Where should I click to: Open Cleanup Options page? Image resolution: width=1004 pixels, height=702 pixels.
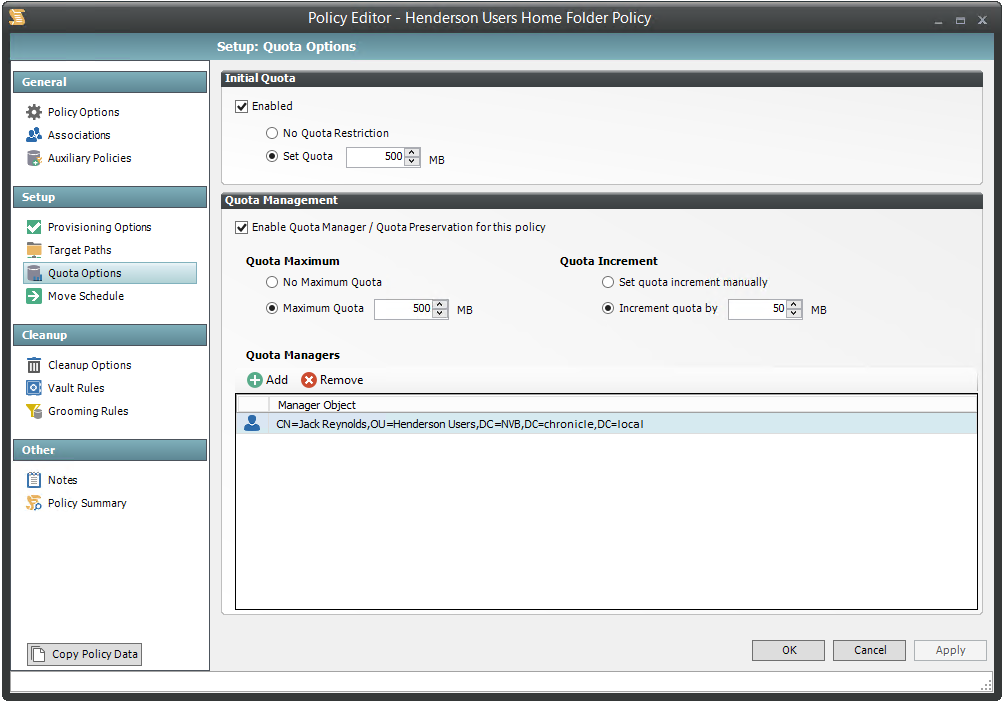point(90,365)
